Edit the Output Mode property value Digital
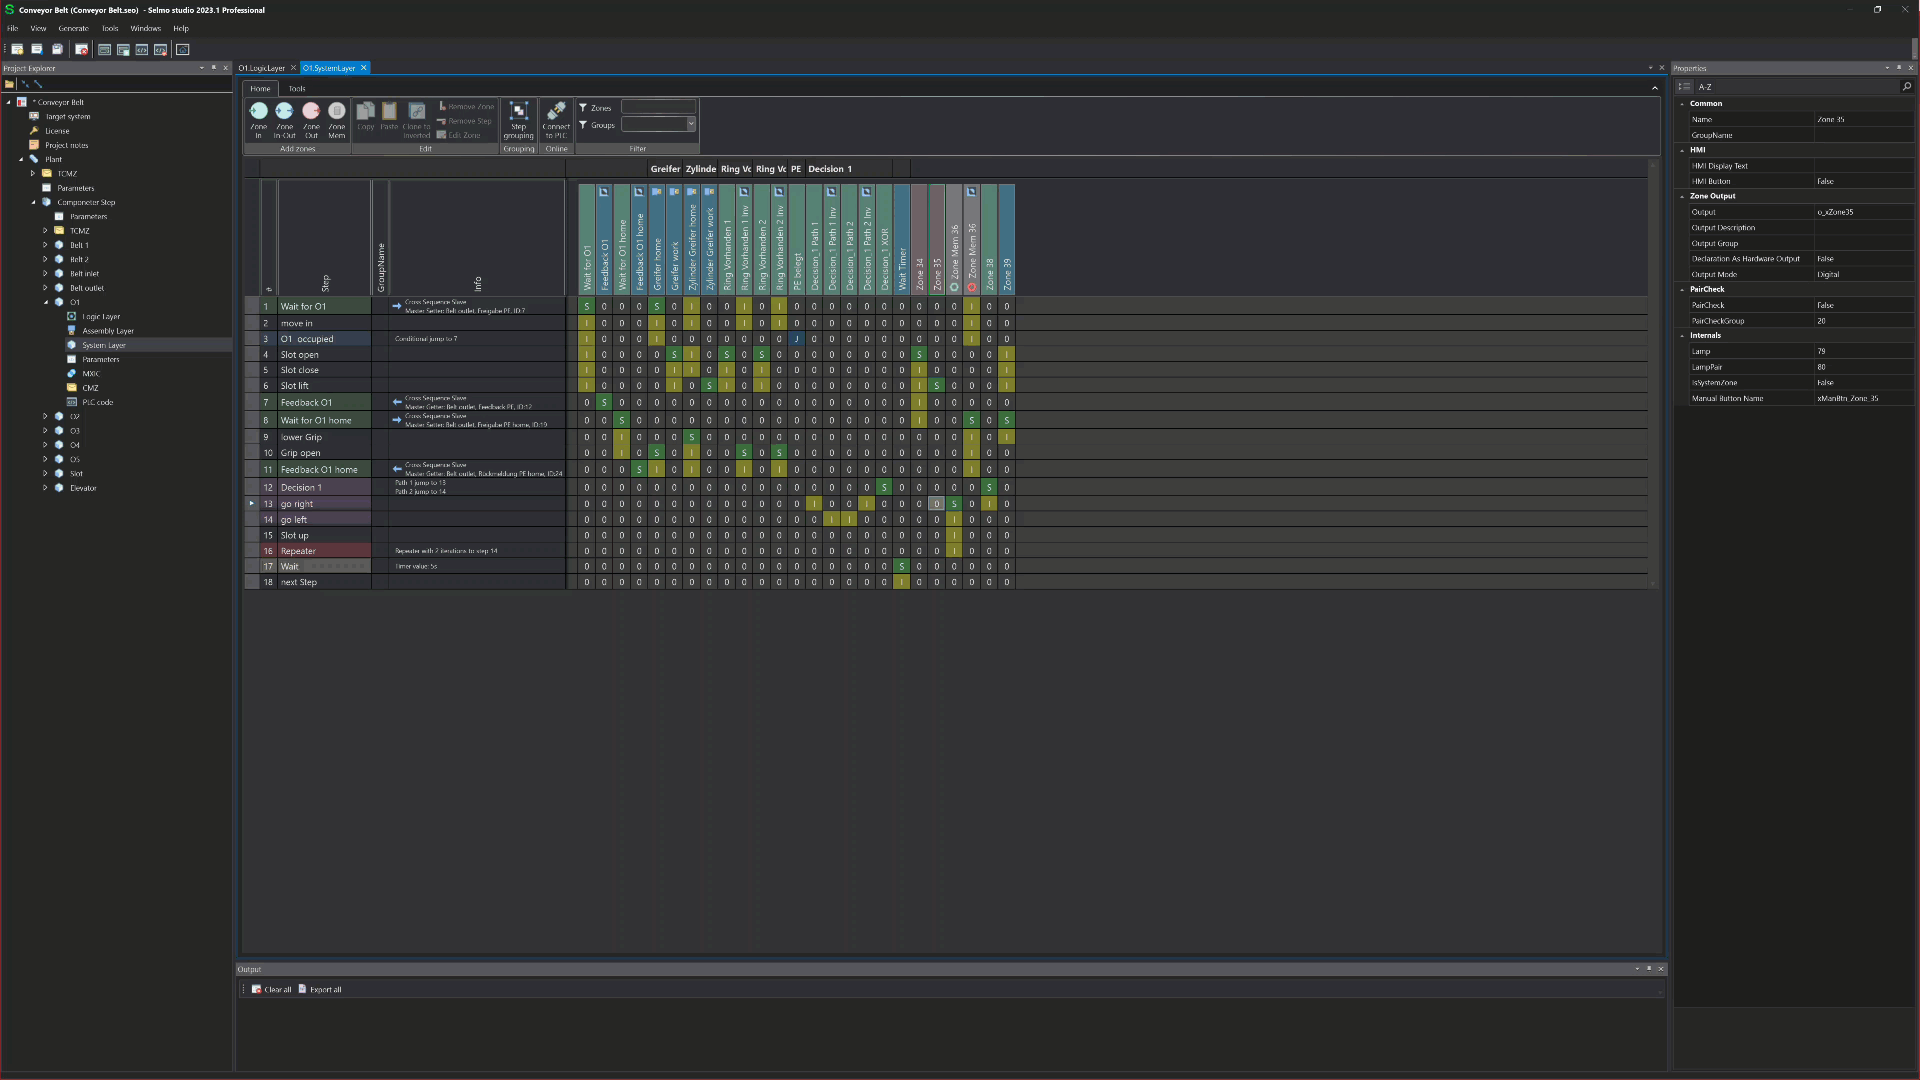This screenshot has height=1080, width=1920. 1863,274
